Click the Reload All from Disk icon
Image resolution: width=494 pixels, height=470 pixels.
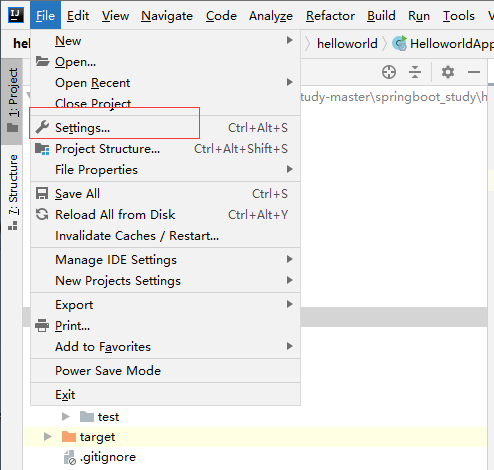coord(42,214)
